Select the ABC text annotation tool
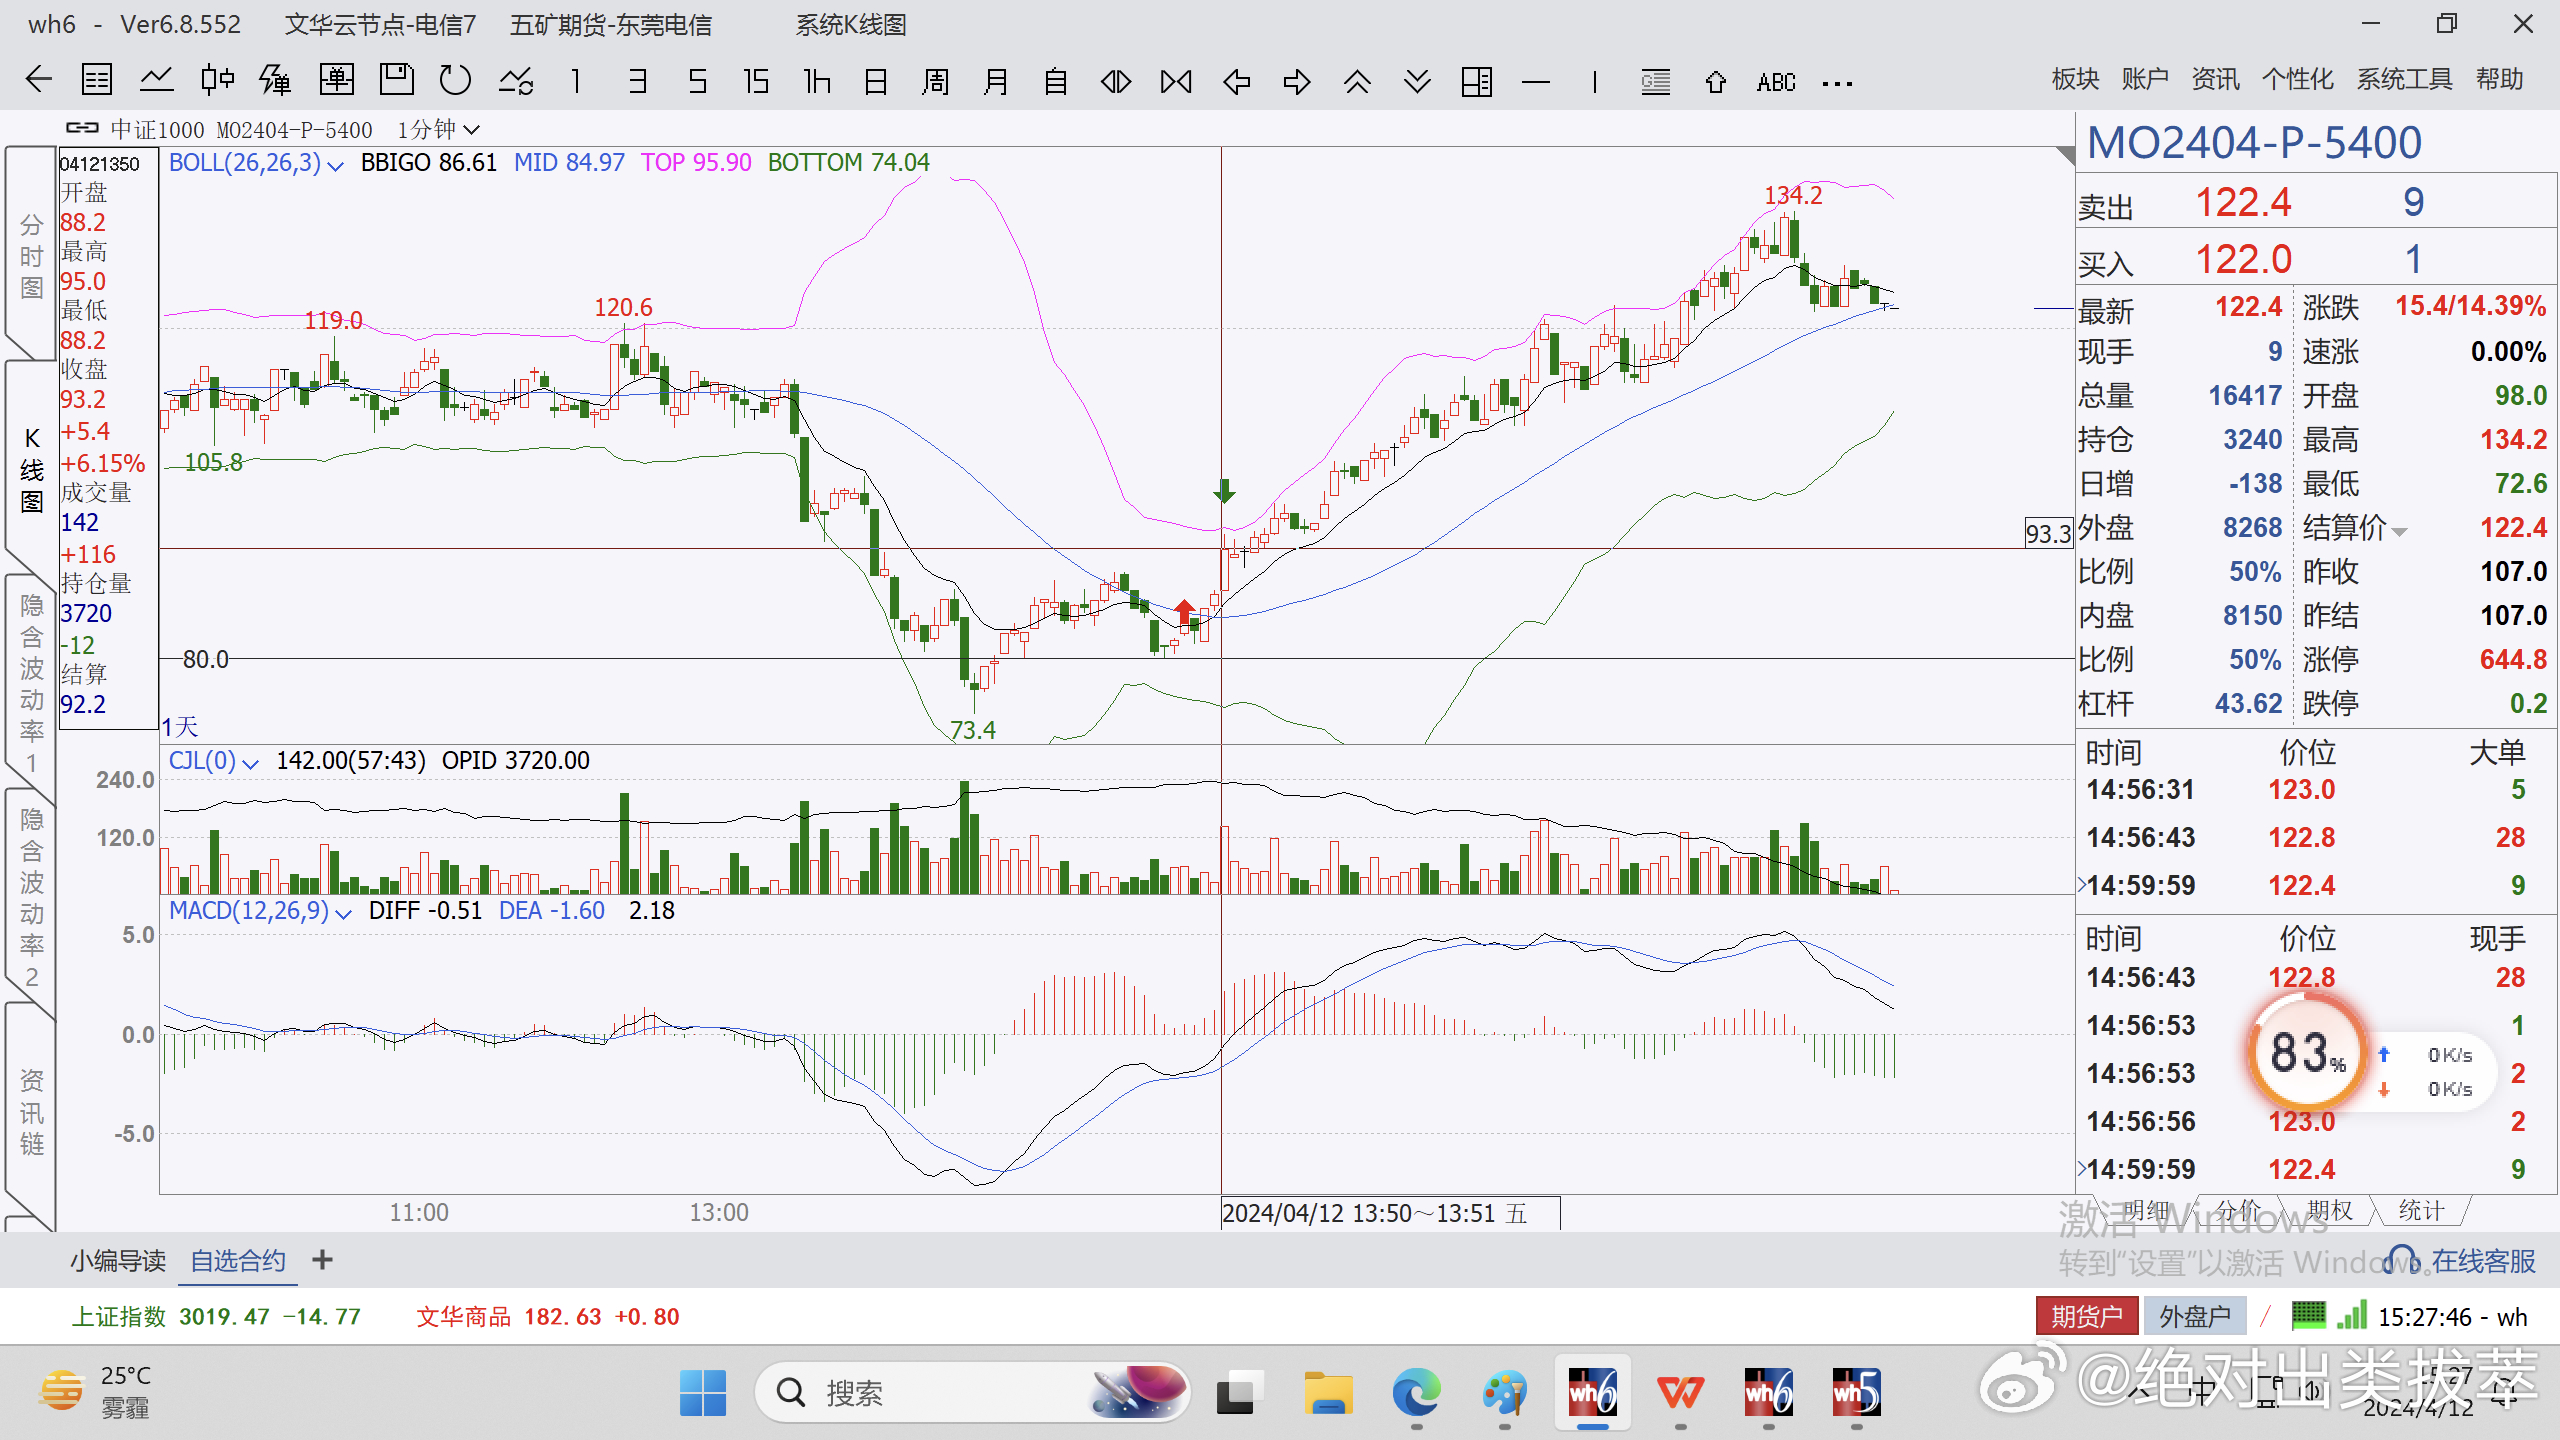2560x1440 pixels. (x=1776, y=82)
